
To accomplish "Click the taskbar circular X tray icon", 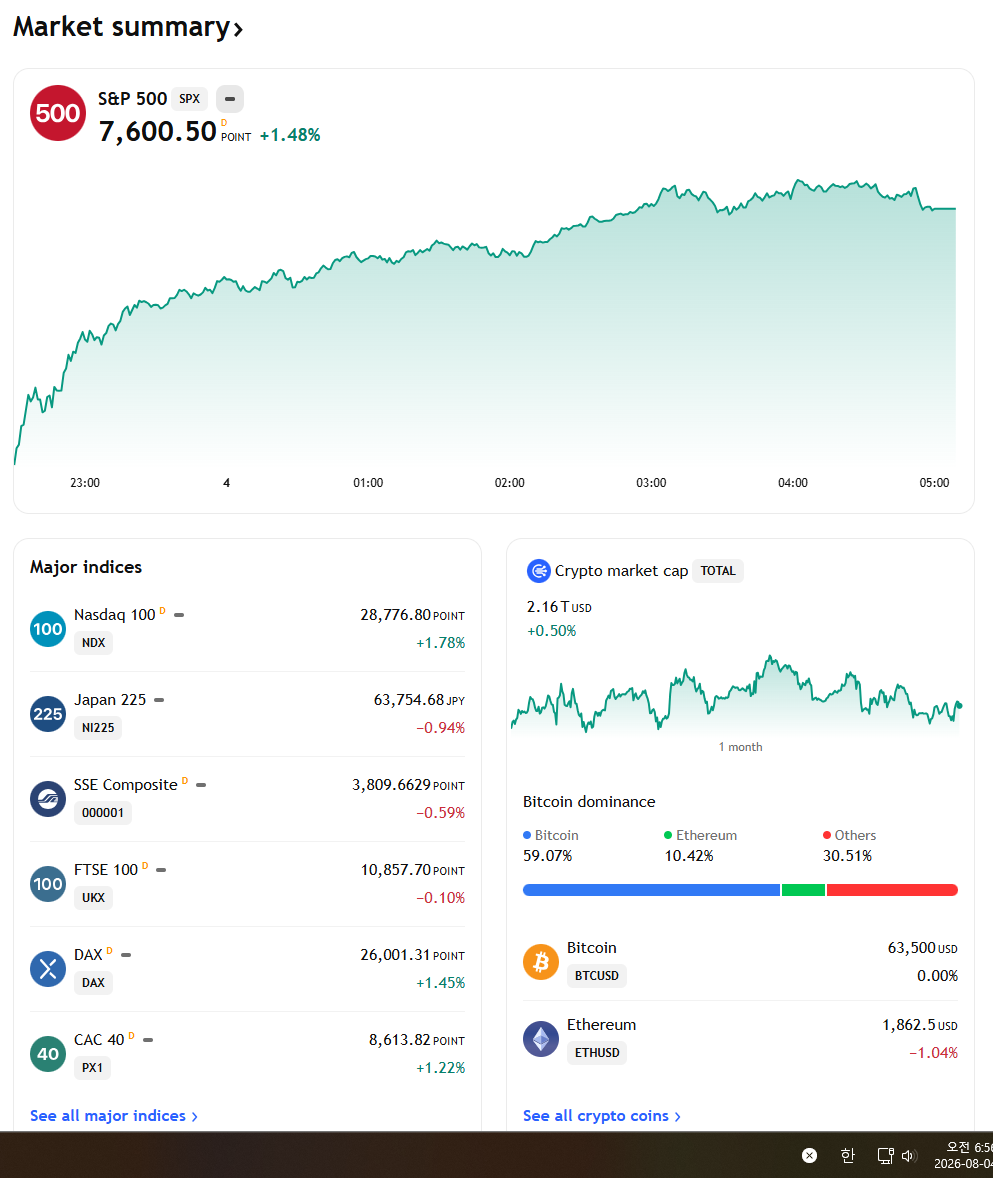I will pyautogui.click(x=809, y=1155).
